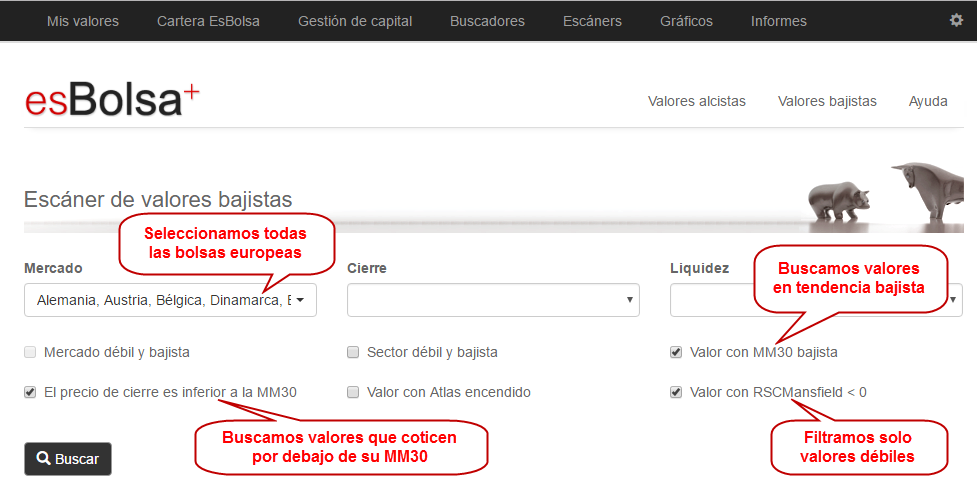
Task: Uncheck Valor con MM30 bajista
Action: 676,352
